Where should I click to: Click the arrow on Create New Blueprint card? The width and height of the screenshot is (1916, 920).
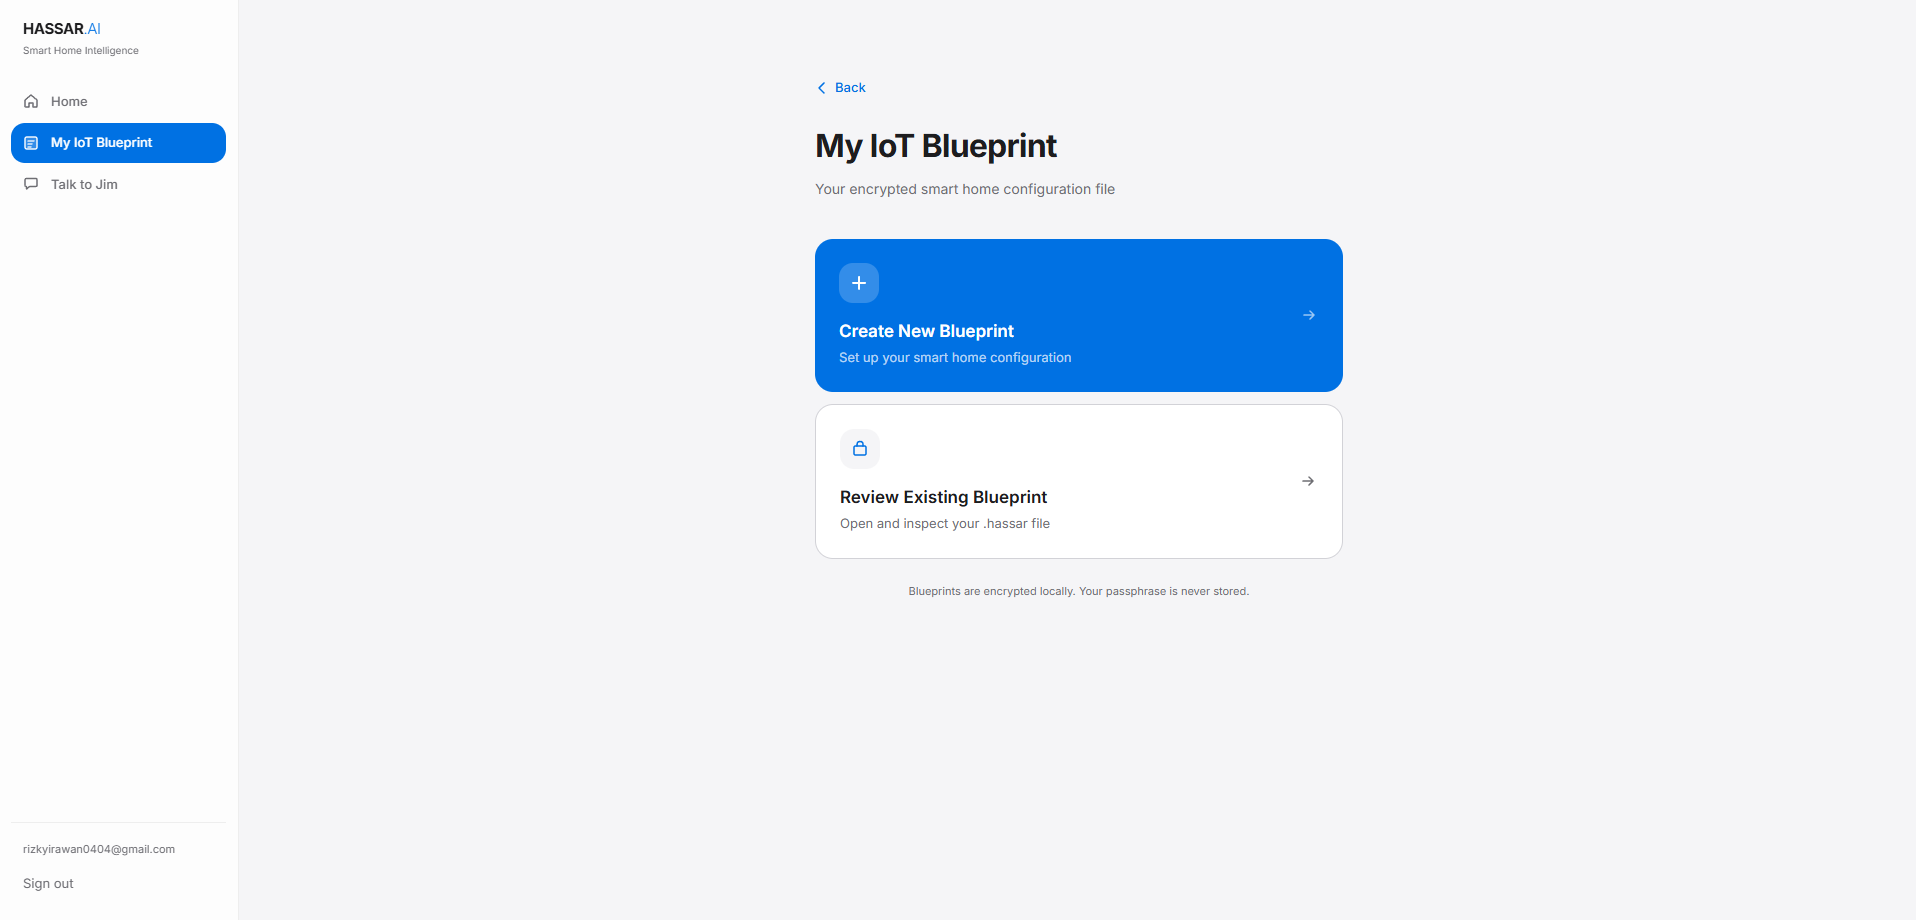pos(1309,315)
